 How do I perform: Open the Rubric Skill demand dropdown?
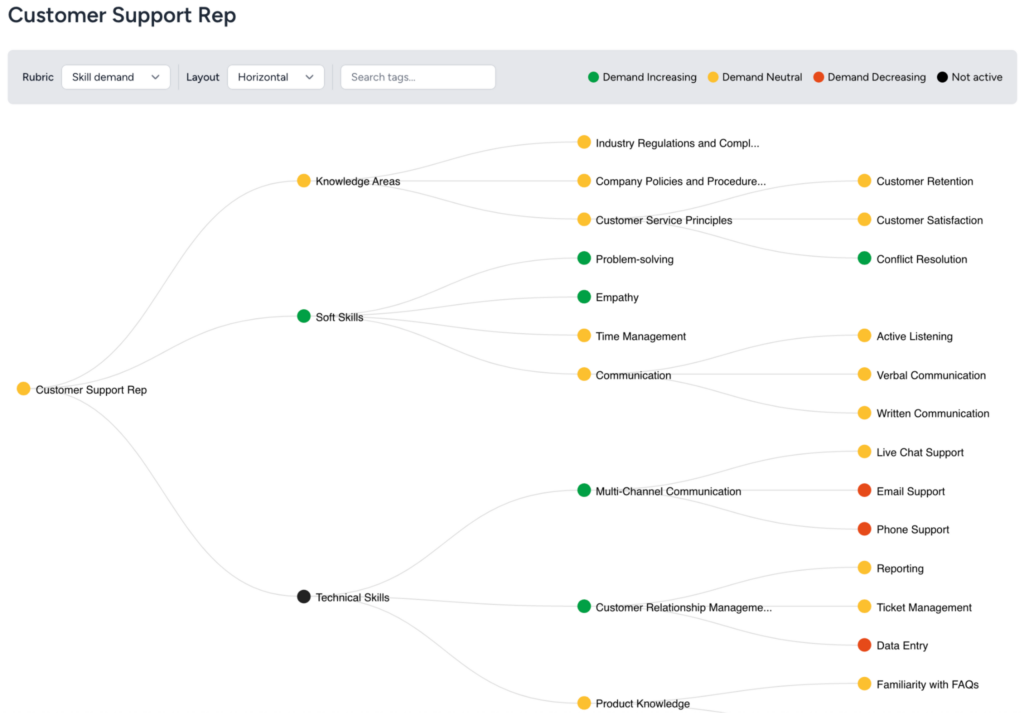coord(116,77)
